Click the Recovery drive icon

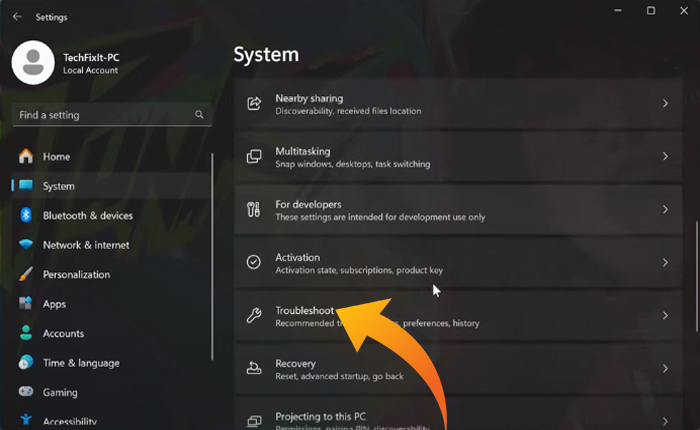(254, 369)
